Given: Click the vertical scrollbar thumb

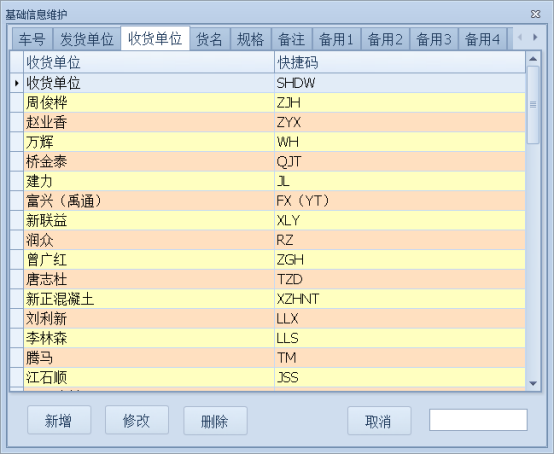Looking at the screenshot, I should (x=533, y=105).
